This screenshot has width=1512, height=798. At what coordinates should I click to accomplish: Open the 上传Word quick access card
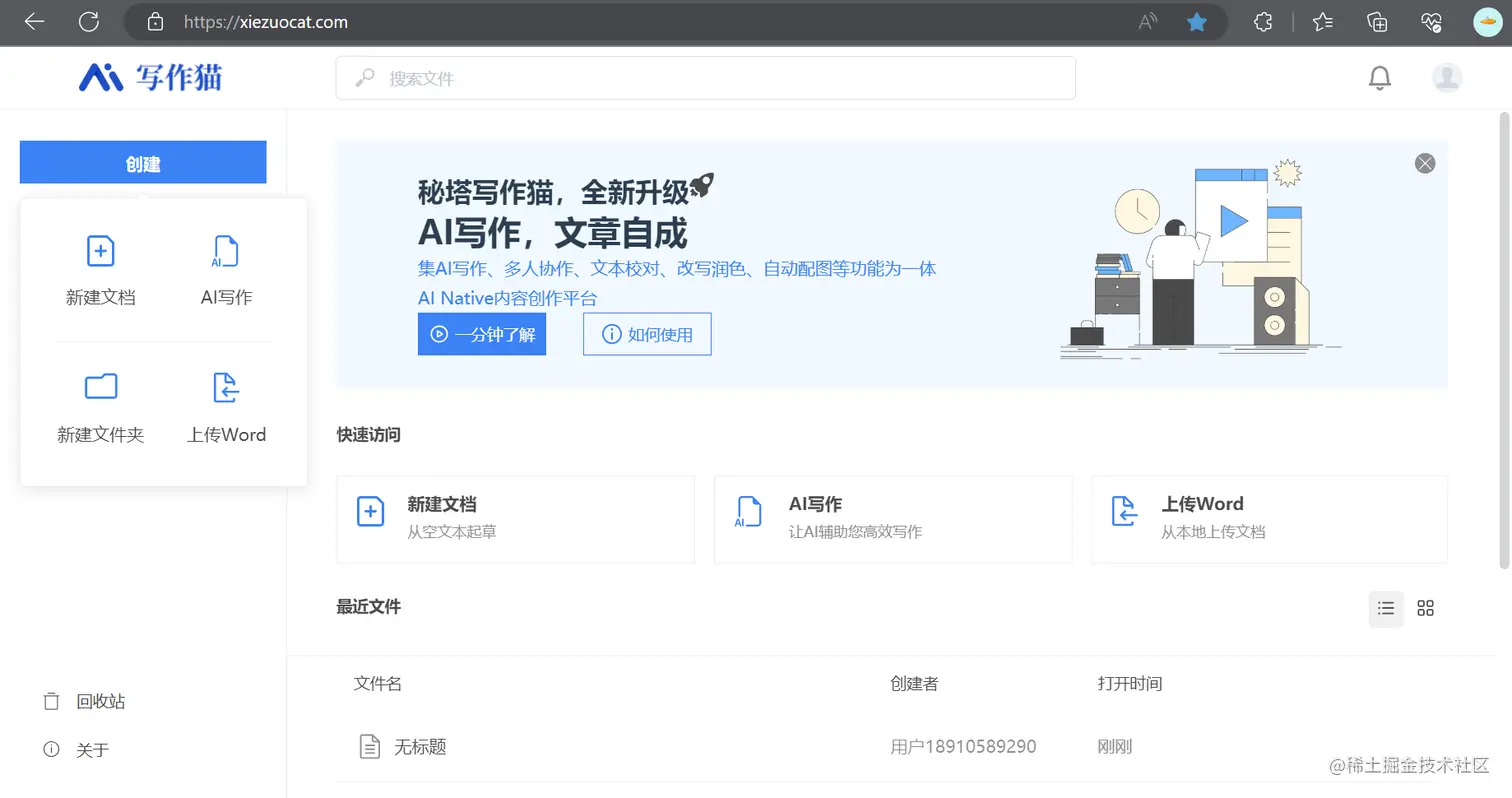(1270, 519)
